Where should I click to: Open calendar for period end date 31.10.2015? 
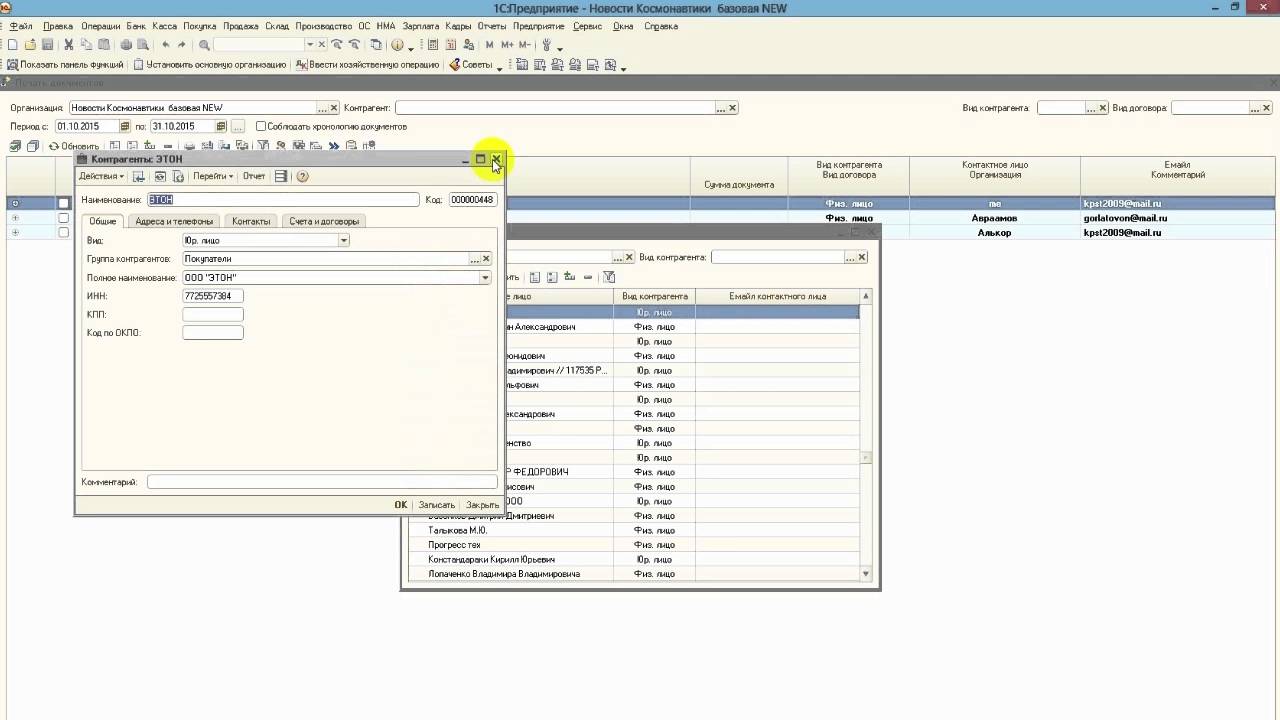pos(220,127)
